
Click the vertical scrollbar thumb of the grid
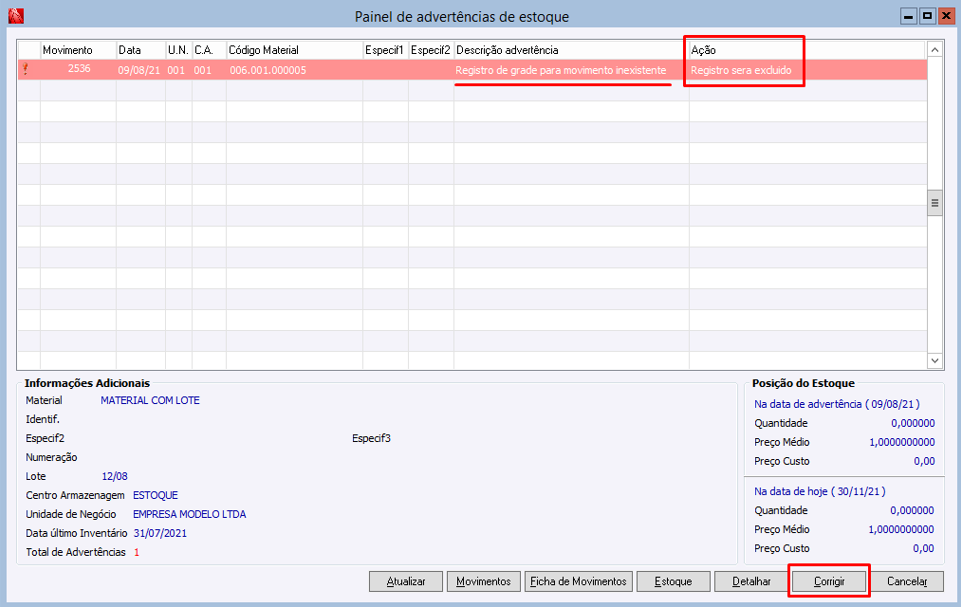[x=935, y=203]
